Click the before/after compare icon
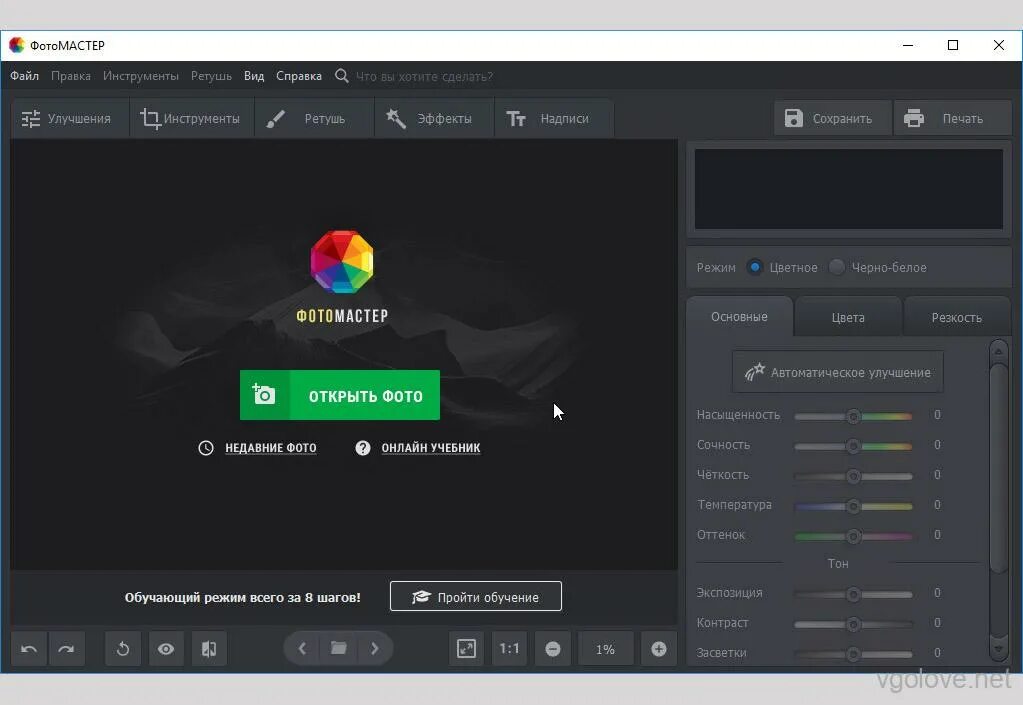This screenshot has height=705, width=1023. tap(209, 649)
